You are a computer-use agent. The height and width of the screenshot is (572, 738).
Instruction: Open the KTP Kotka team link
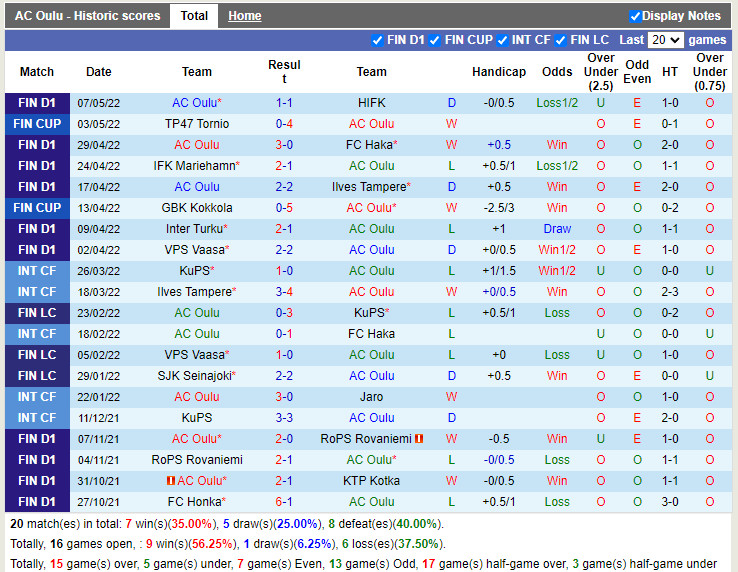tap(371, 481)
